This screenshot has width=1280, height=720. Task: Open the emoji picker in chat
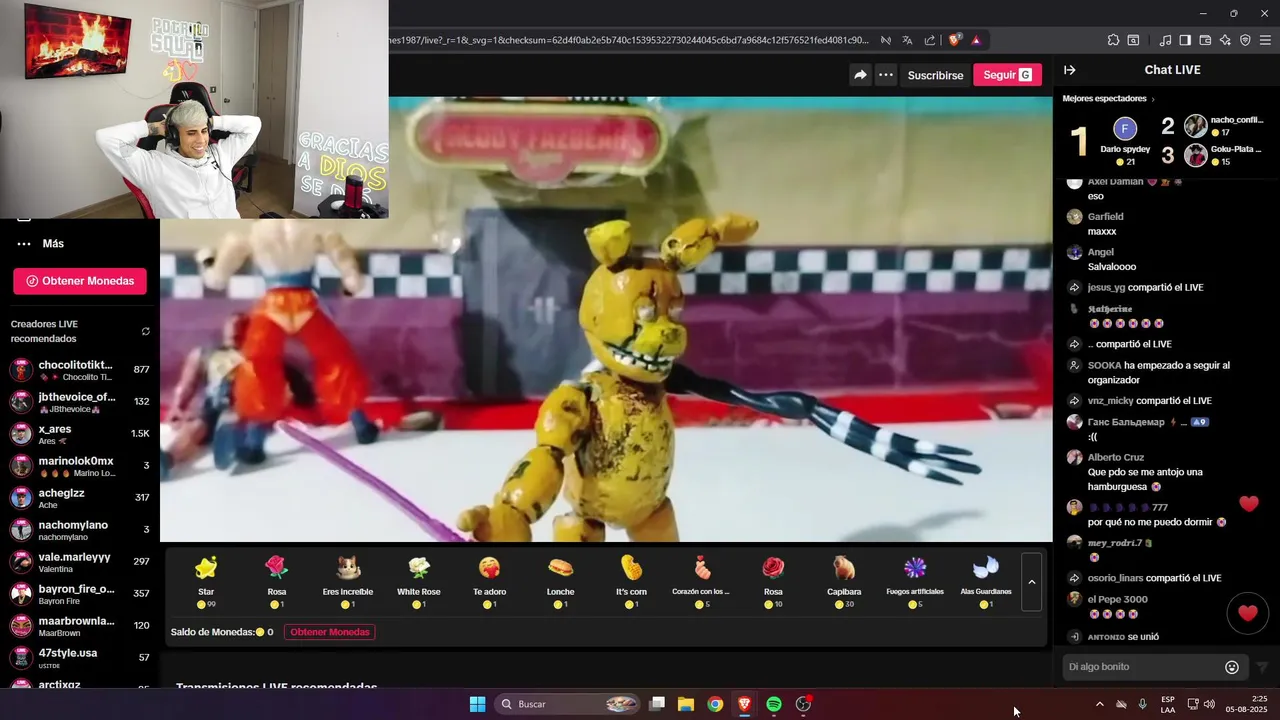tap(1232, 667)
